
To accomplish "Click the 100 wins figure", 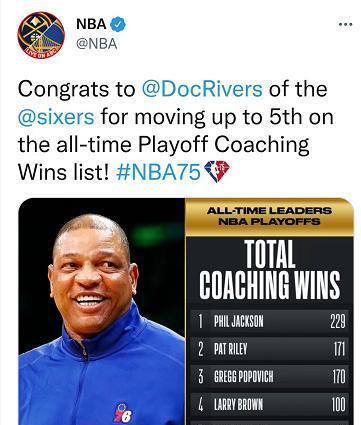I will pos(338,405).
